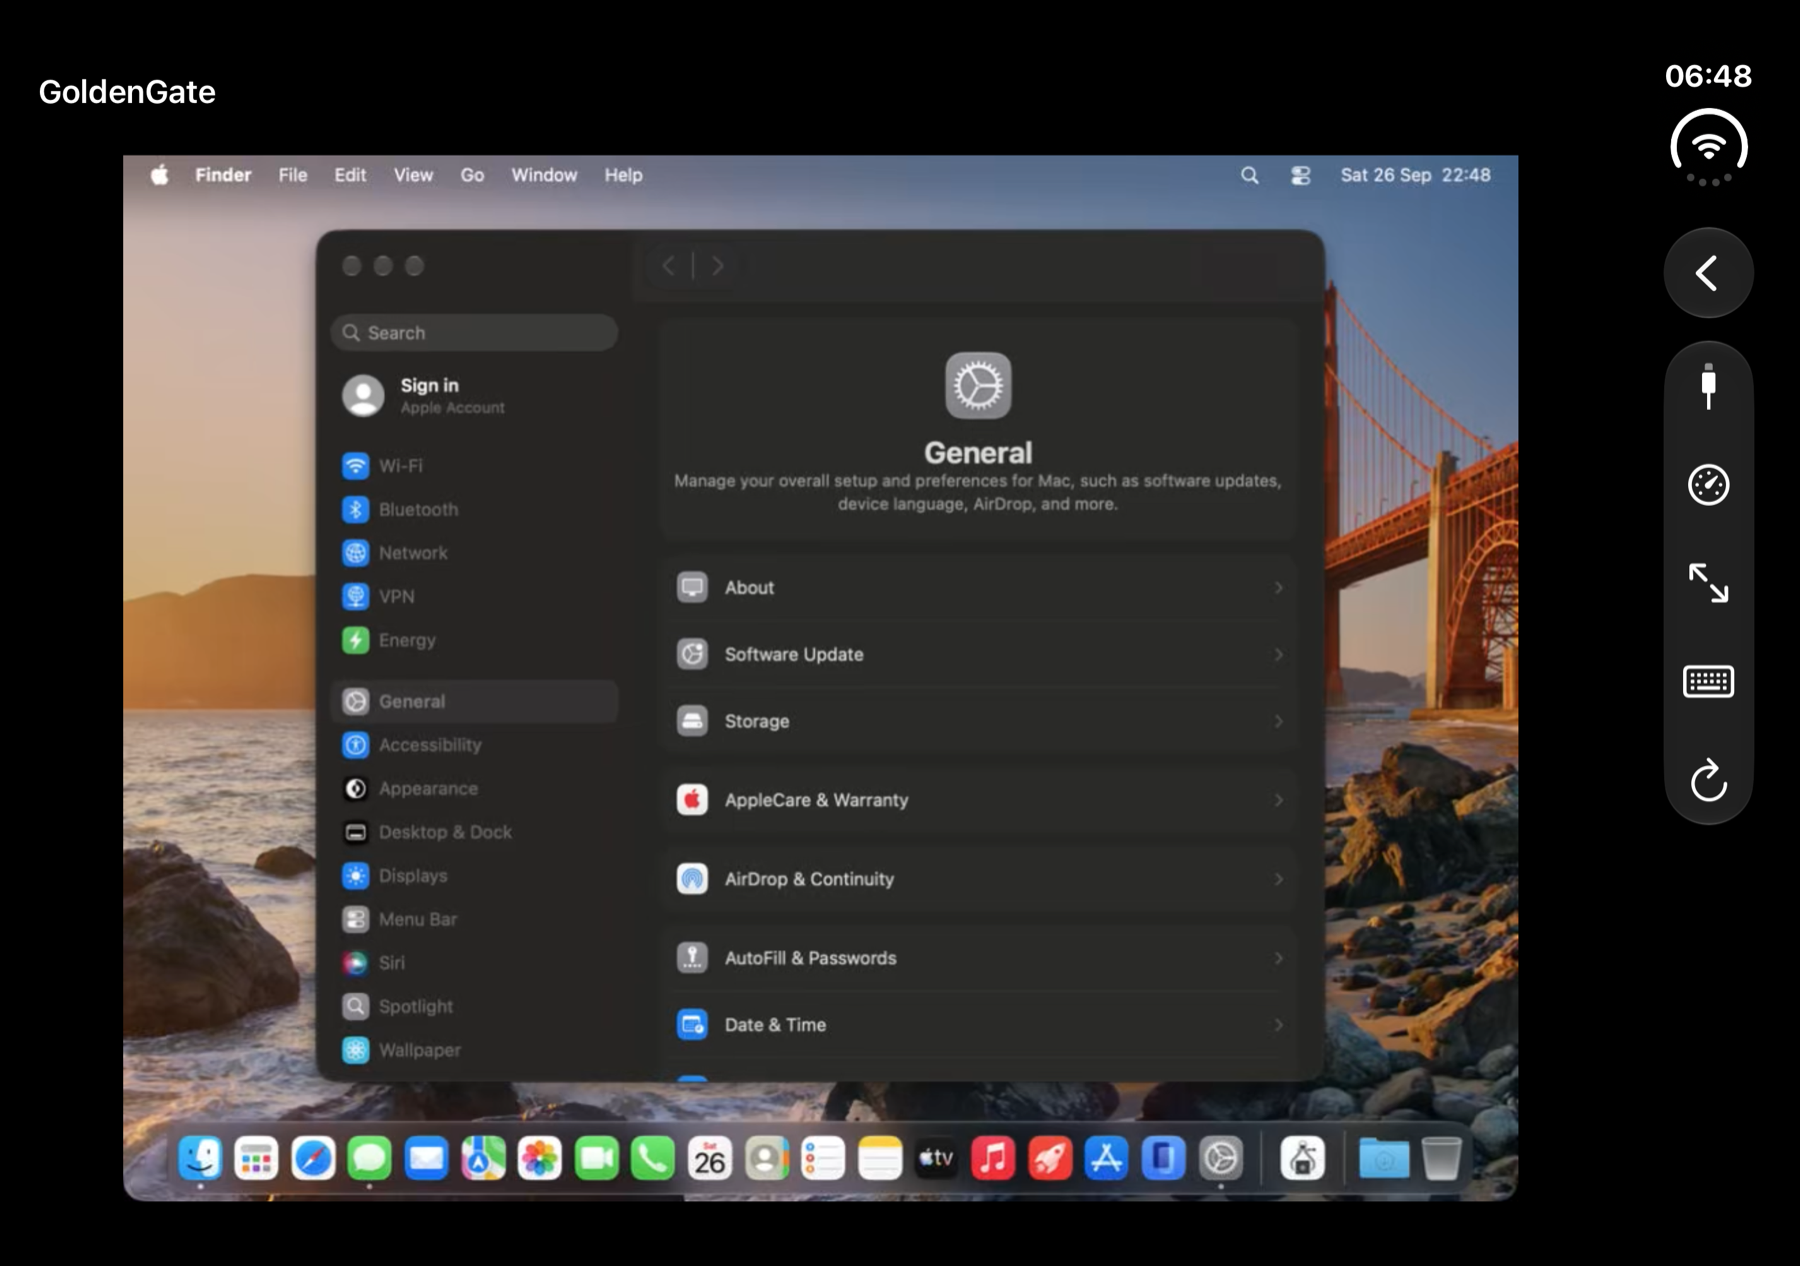The image size is (1800, 1266).
Task: Open Spotlight search from the menu bar
Action: tap(1249, 175)
